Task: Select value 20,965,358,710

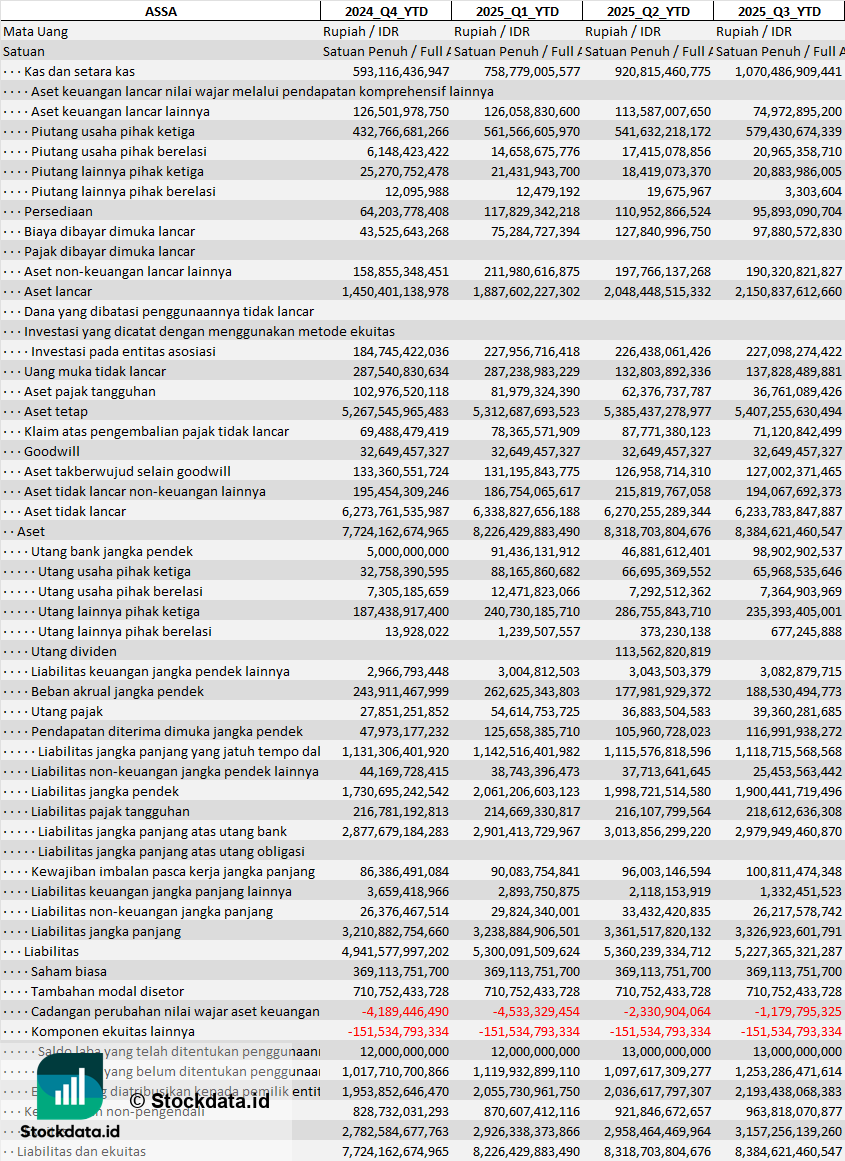Action: coord(798,152)
